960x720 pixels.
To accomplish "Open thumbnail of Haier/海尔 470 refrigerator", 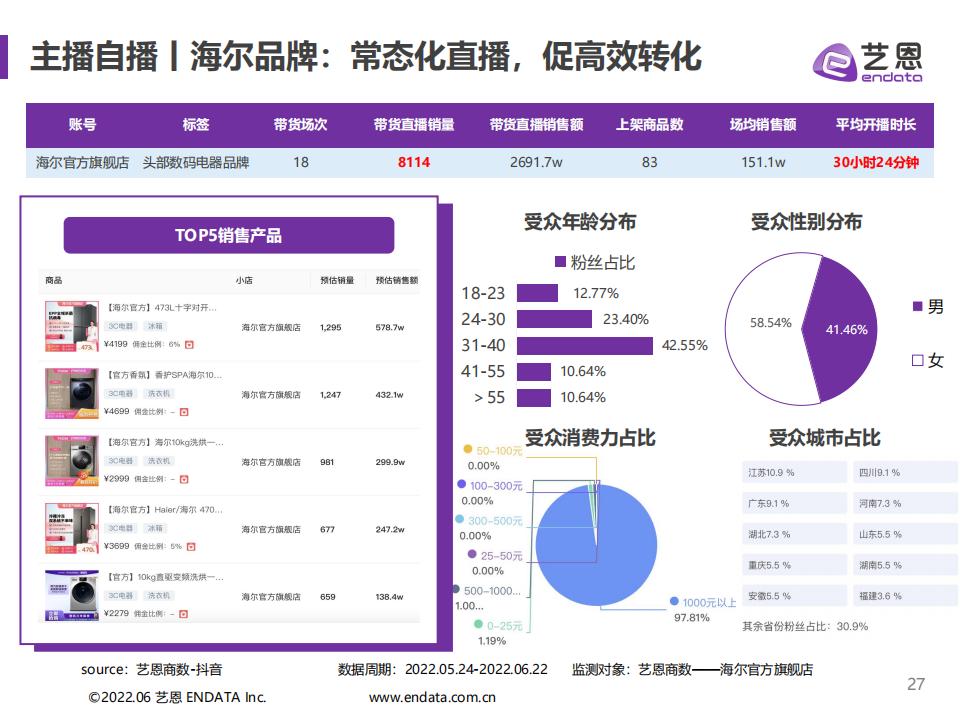I will click(72, 528).
